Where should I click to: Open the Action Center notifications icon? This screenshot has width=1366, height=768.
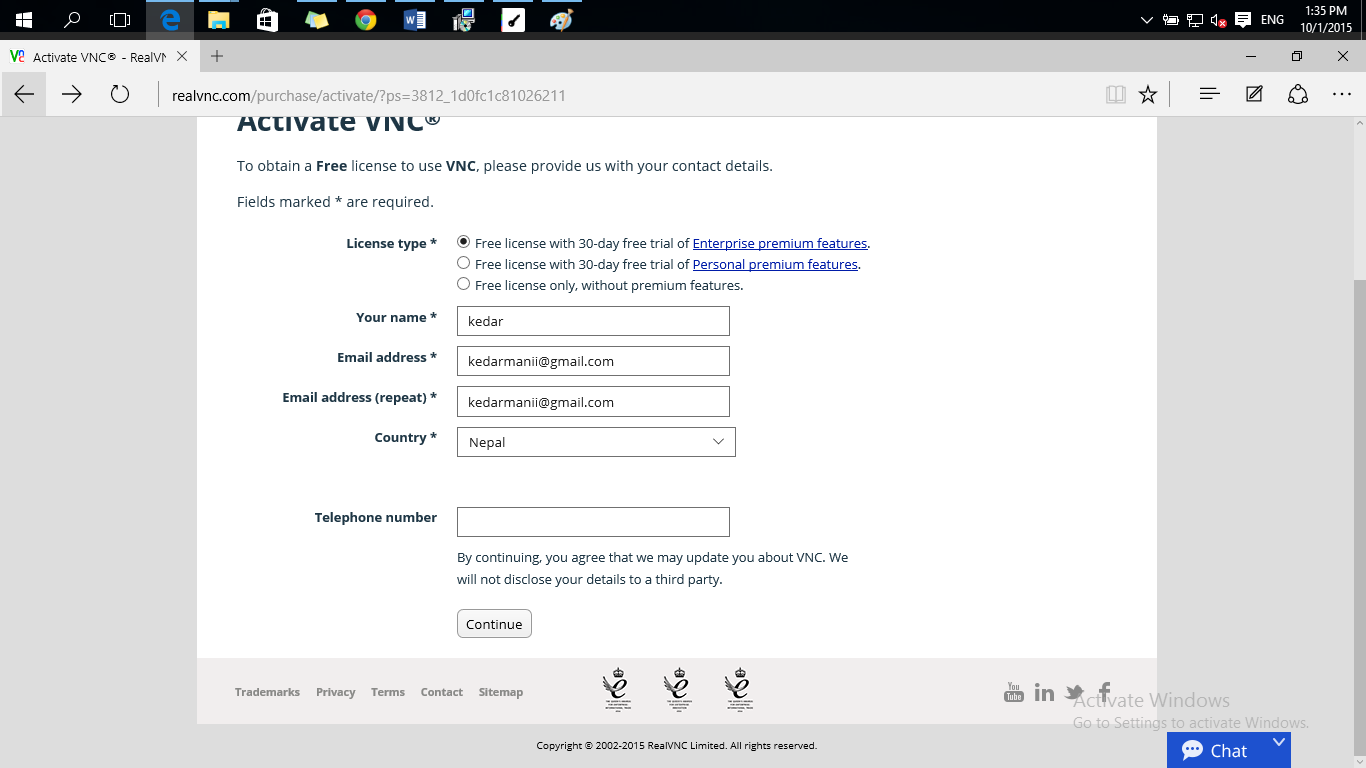point(1243,19)
